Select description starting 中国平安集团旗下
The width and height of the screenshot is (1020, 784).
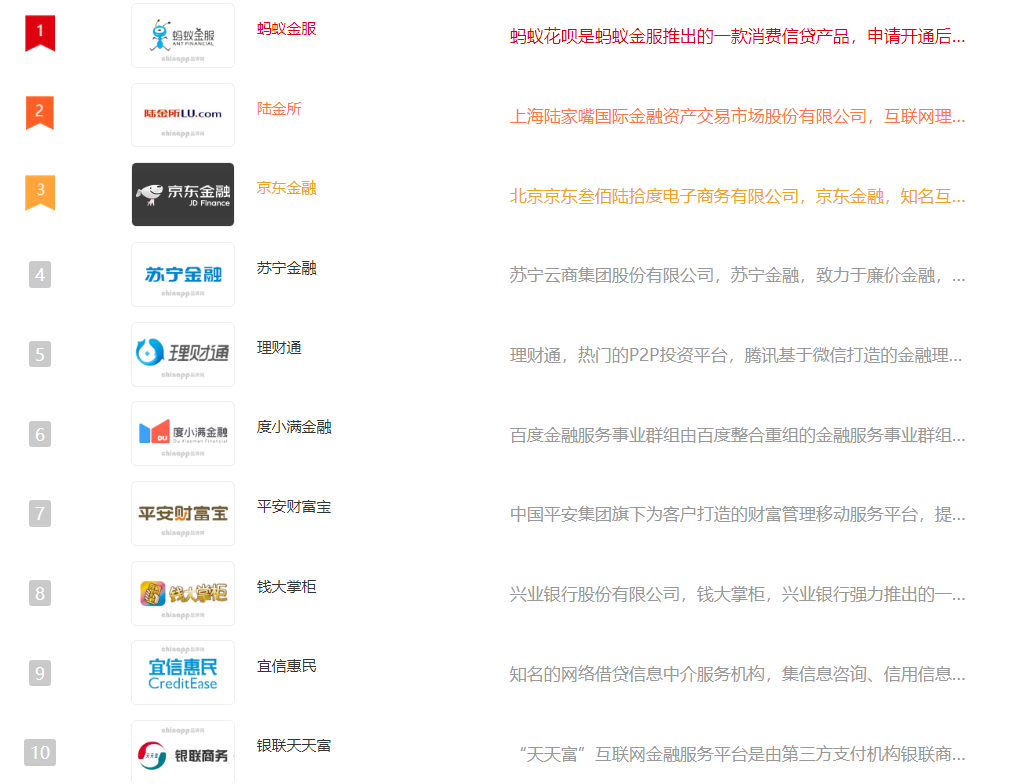pos(737,515)
